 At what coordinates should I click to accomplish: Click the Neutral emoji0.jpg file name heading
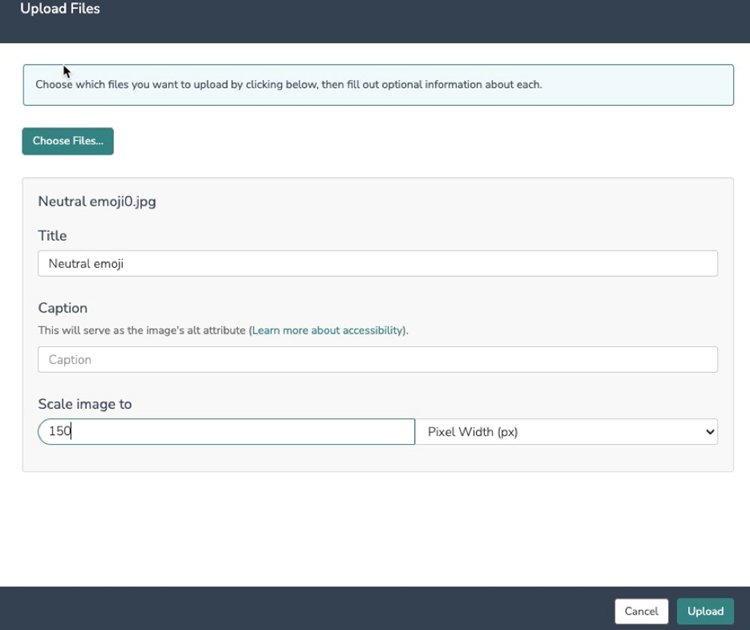point(97,201)
